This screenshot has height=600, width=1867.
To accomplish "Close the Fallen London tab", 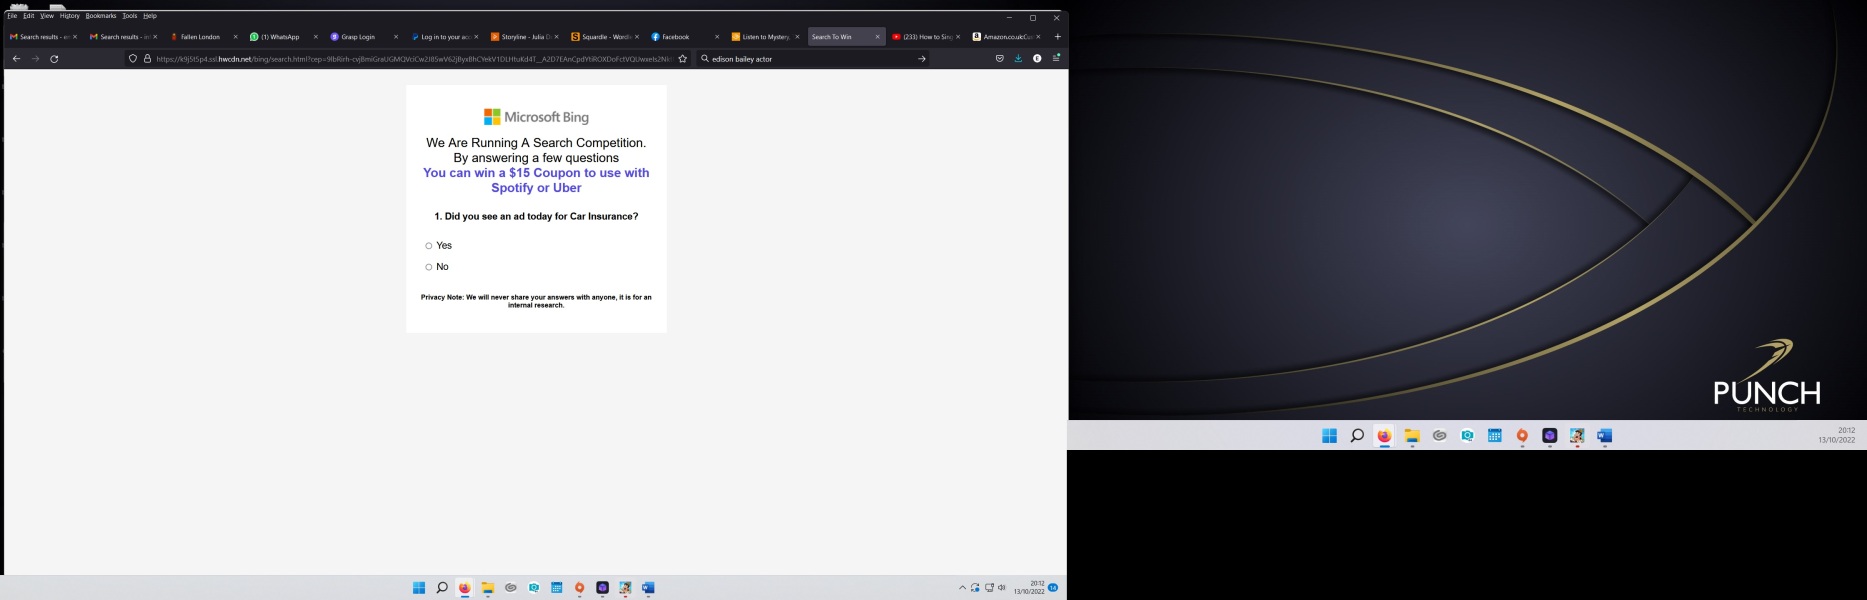I will point(236,37).
